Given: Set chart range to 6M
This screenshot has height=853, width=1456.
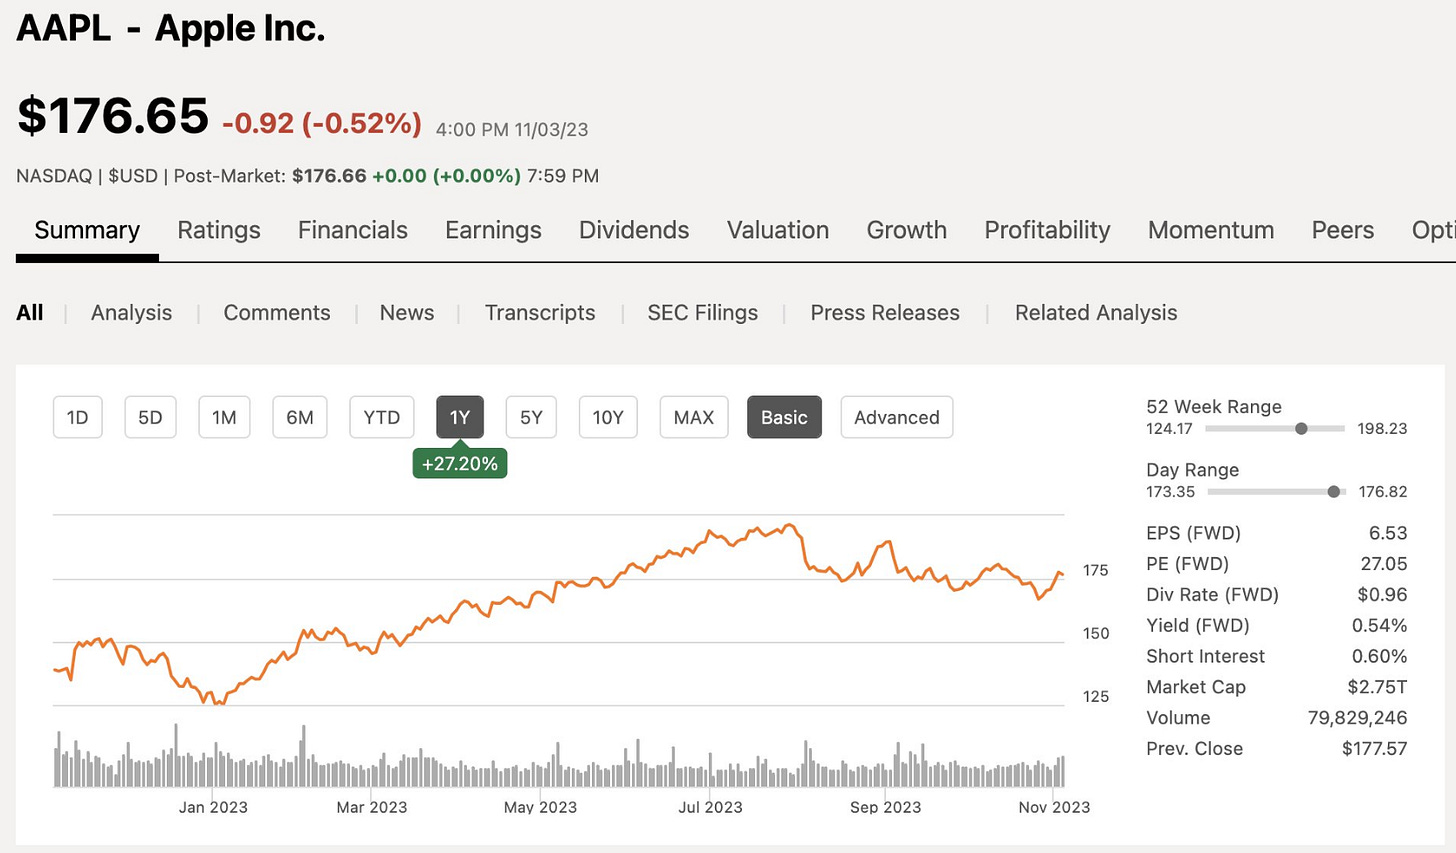Looking at the screenshot, I should (300, 417).
